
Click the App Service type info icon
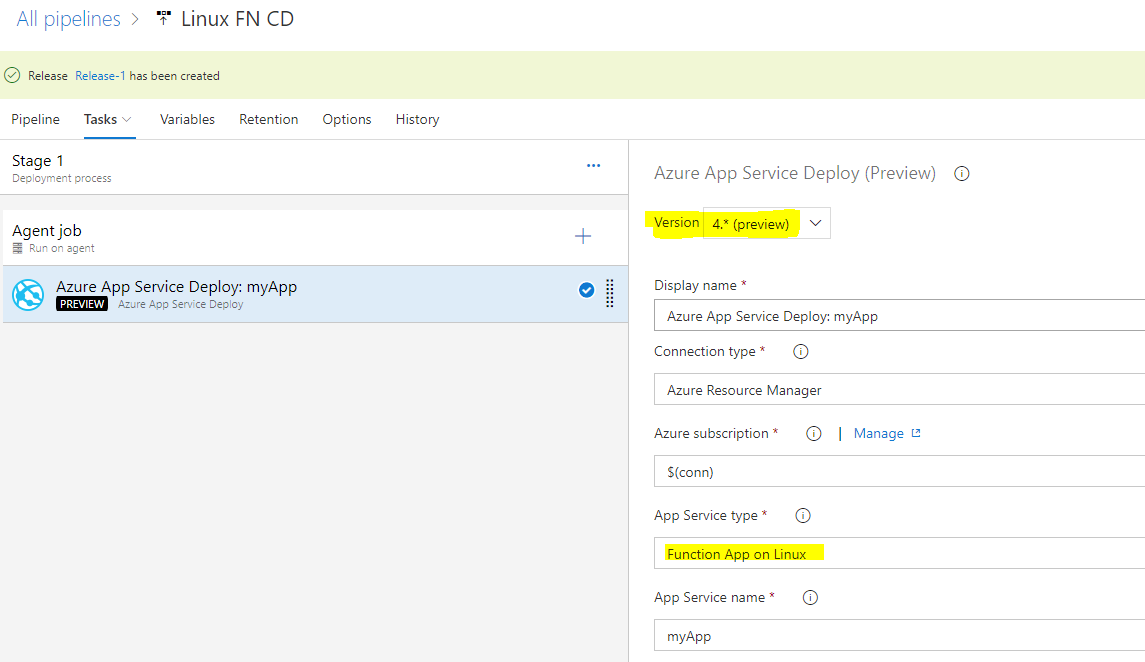point(802,515)
